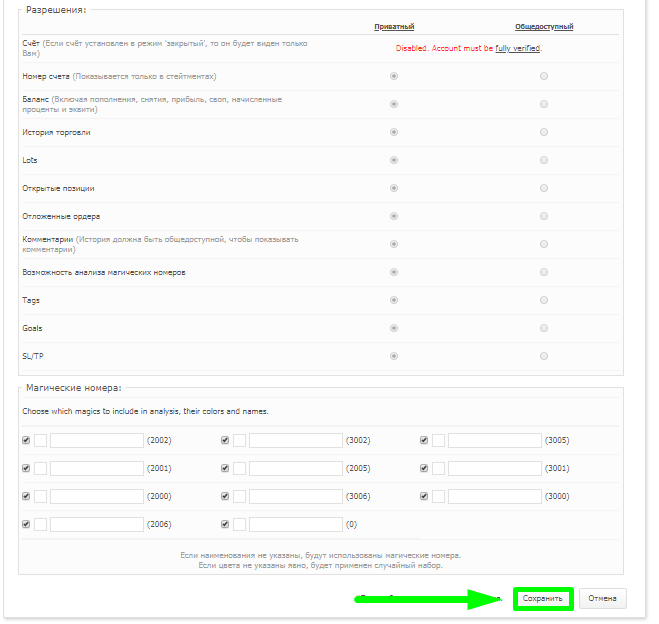Choose Общедоступный for SL/TP
Viewport: 659px width, 624px height.
543,356
